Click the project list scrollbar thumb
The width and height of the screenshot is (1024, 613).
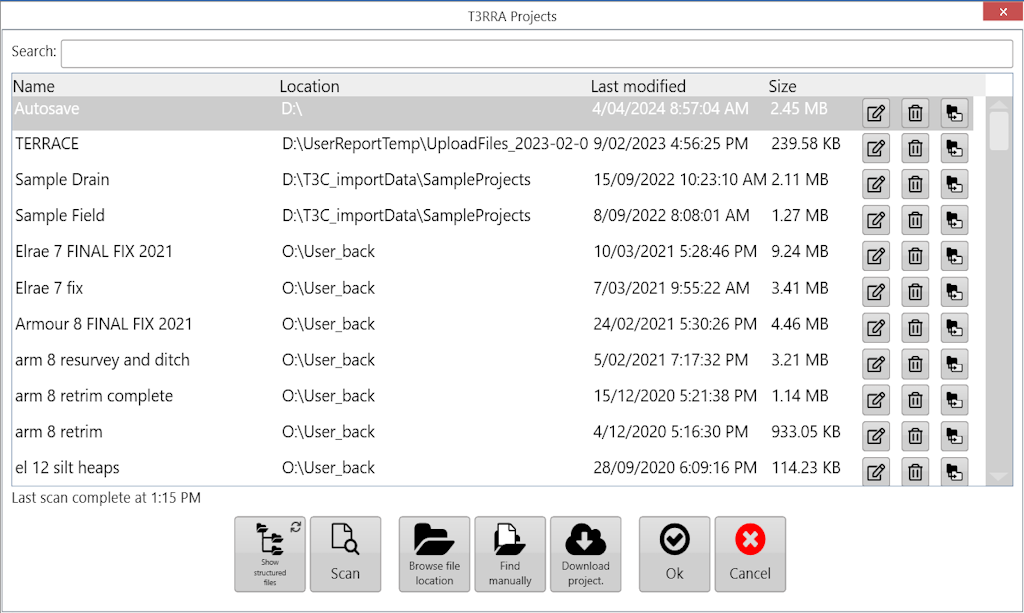pyautogui.click(x=999, y=131)
